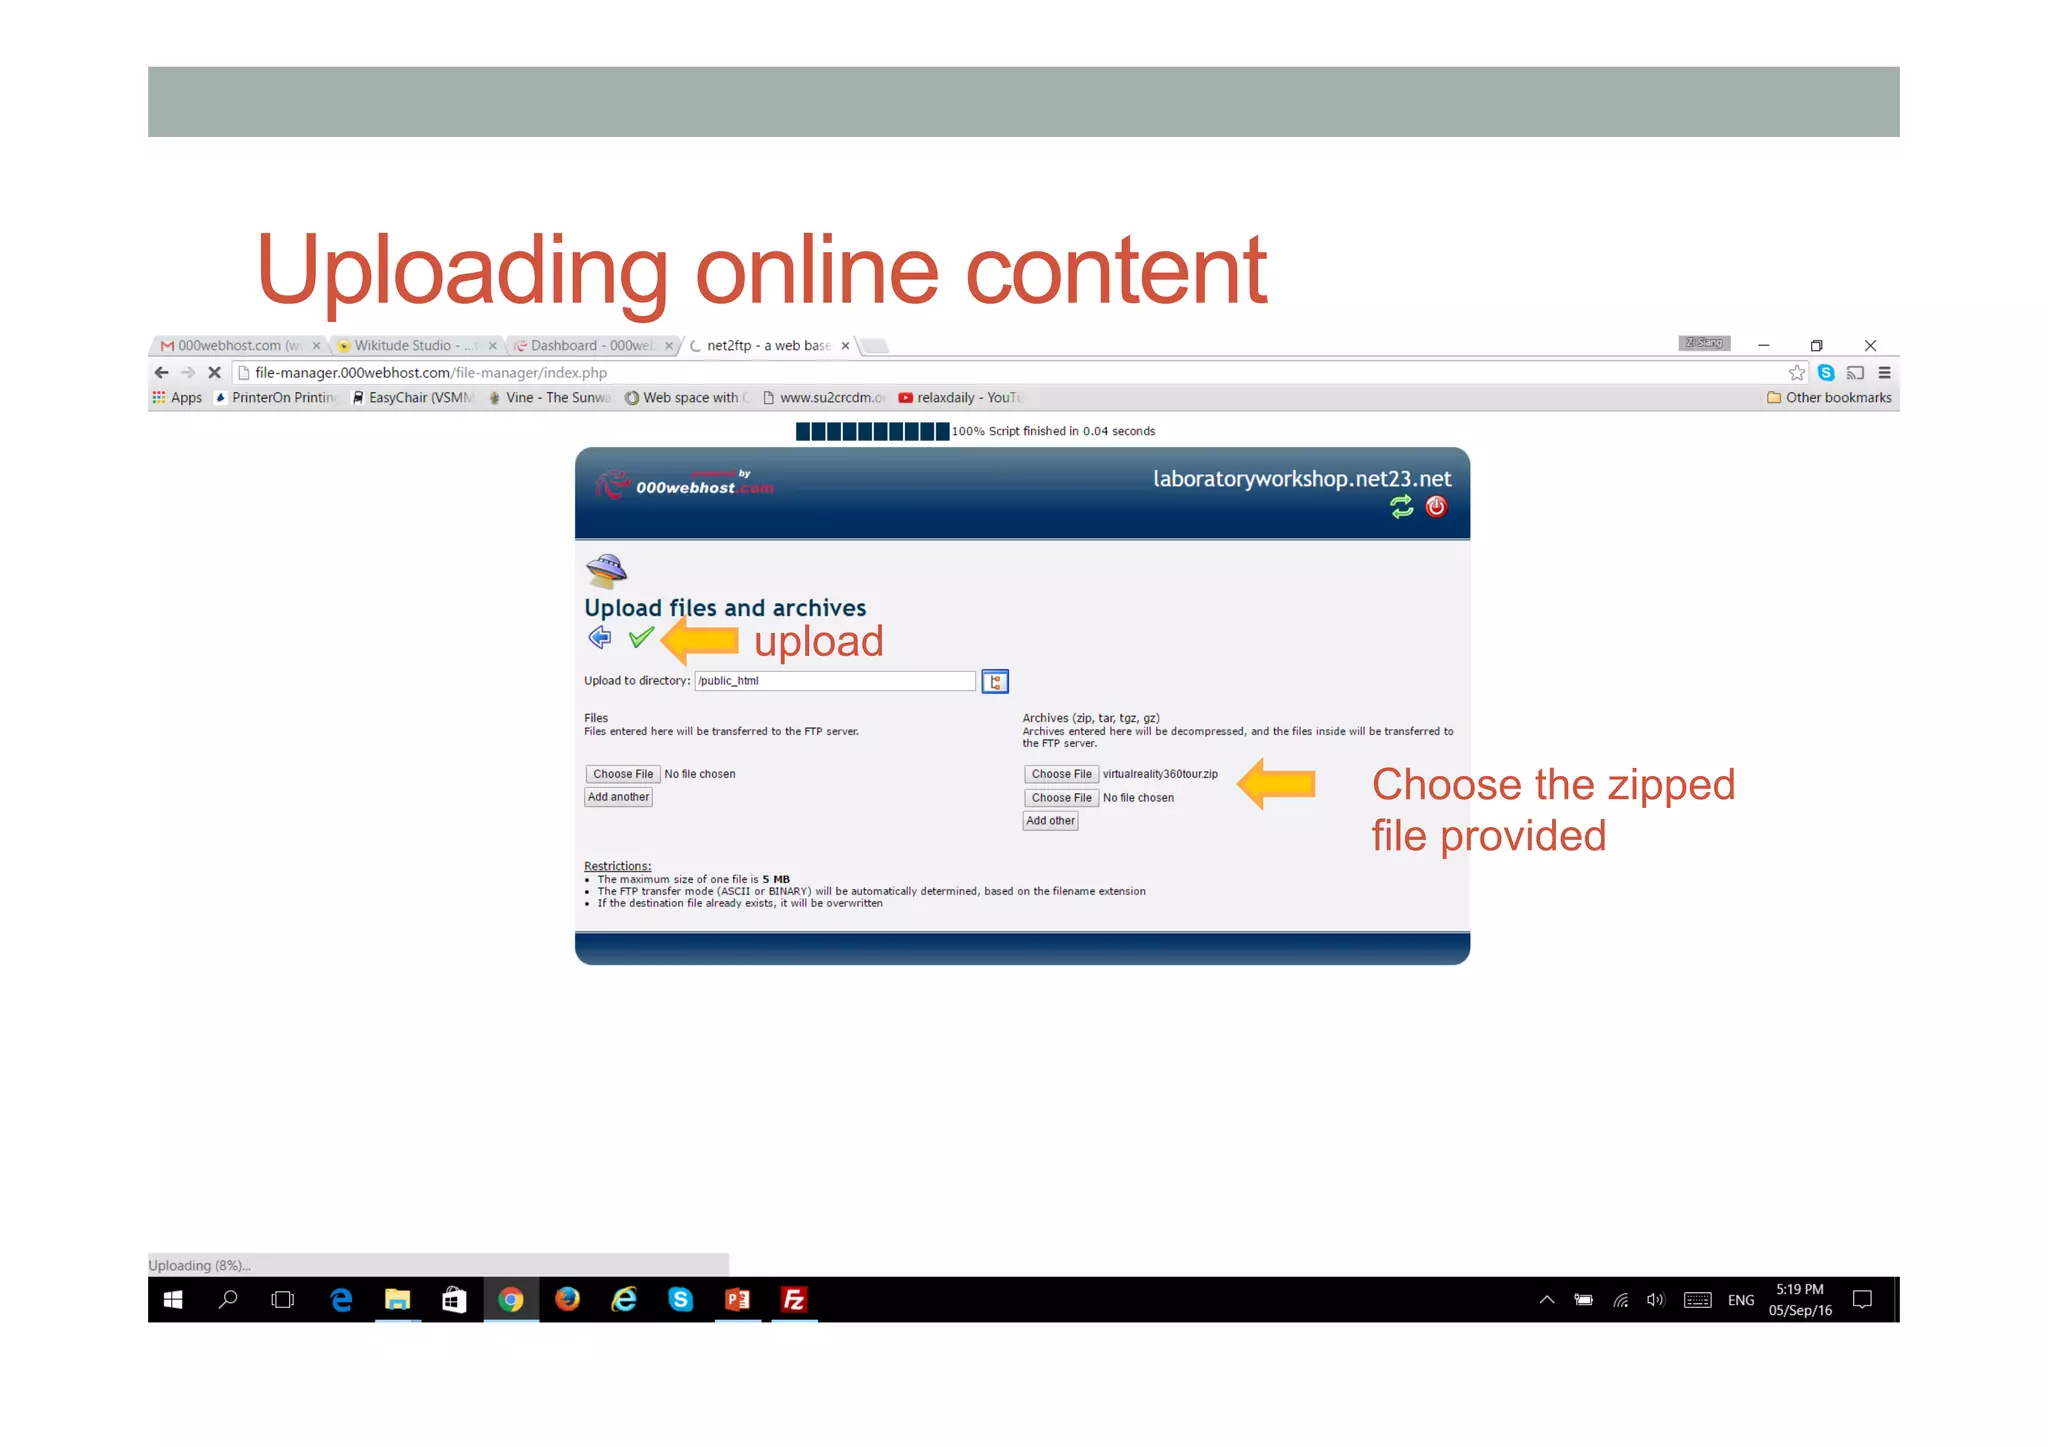Viewport: 2048px width, 1447px height.
Task: Open the Action Center notifications icon
Action: point(1862,1300)
